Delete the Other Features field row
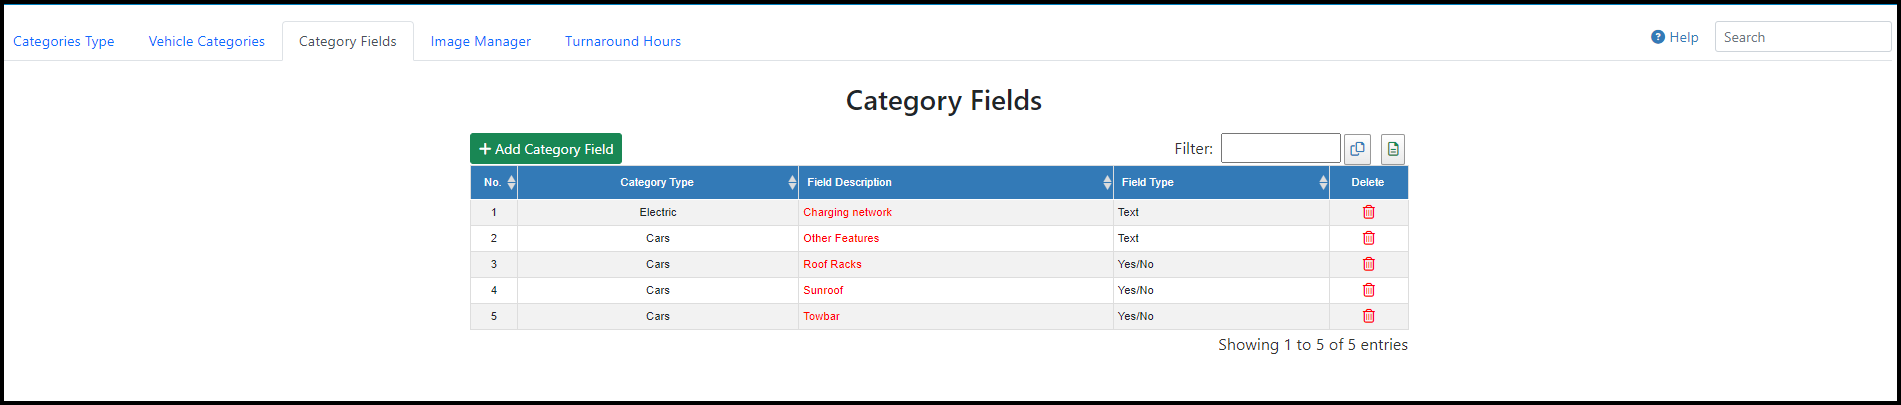The image size is (1901, 405). tap(1368, 238)
